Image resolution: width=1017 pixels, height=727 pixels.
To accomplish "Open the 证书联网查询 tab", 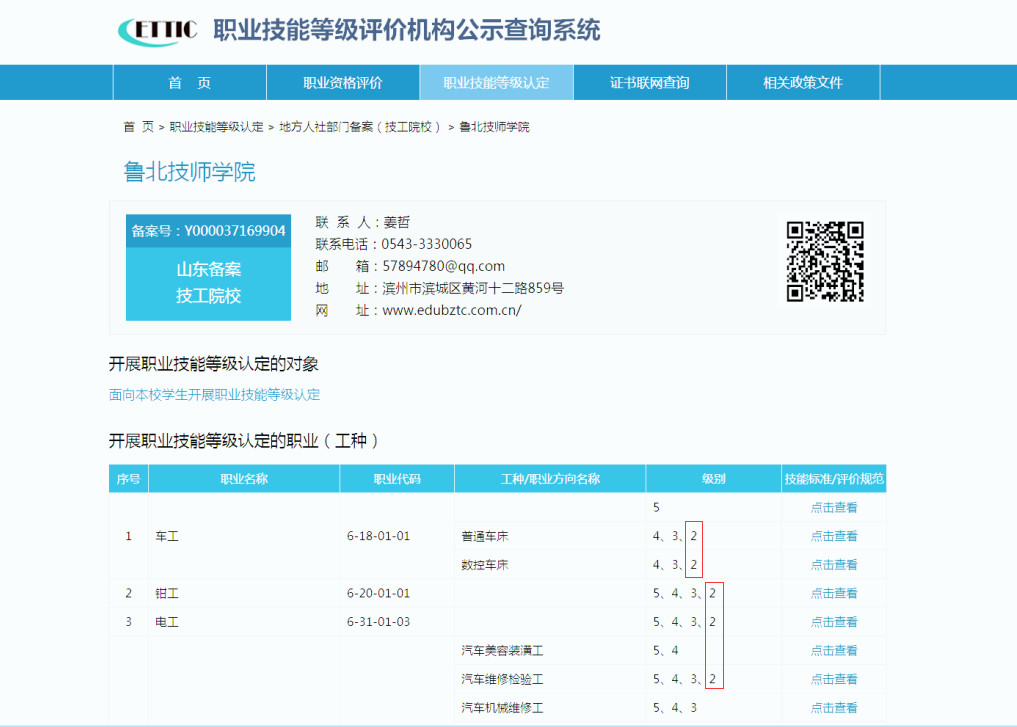I will coord(649,82).
